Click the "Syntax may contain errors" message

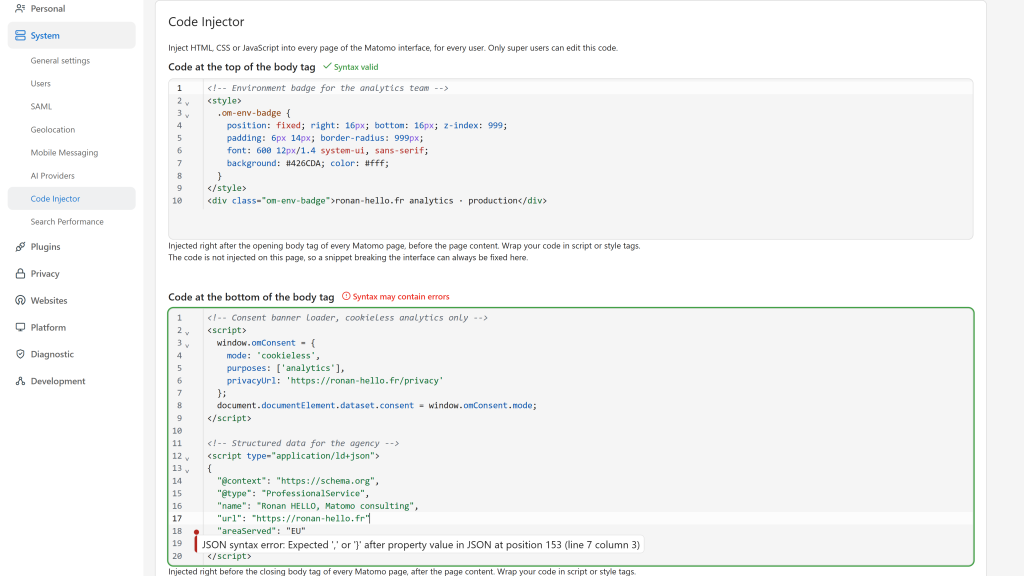tap(401, 296)
